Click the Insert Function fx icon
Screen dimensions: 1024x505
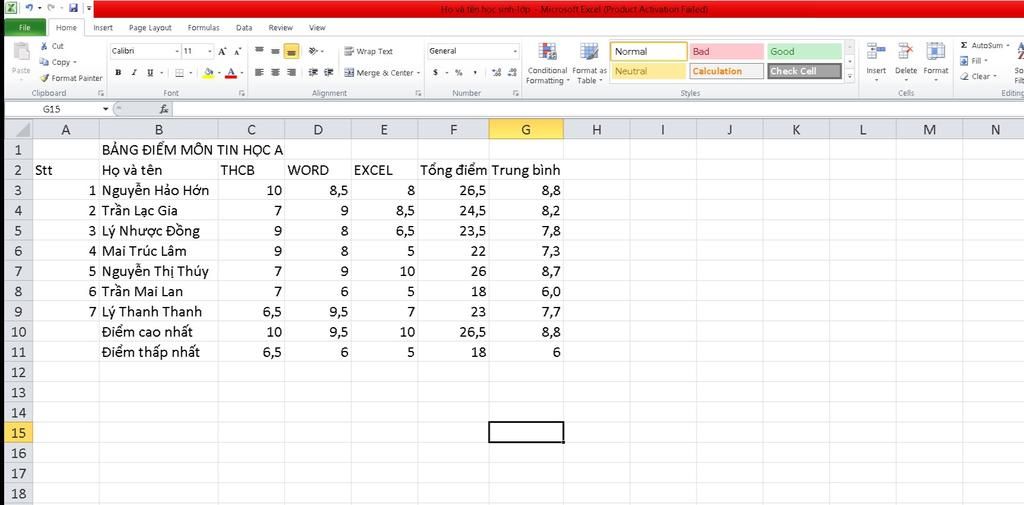click(164, 109)
